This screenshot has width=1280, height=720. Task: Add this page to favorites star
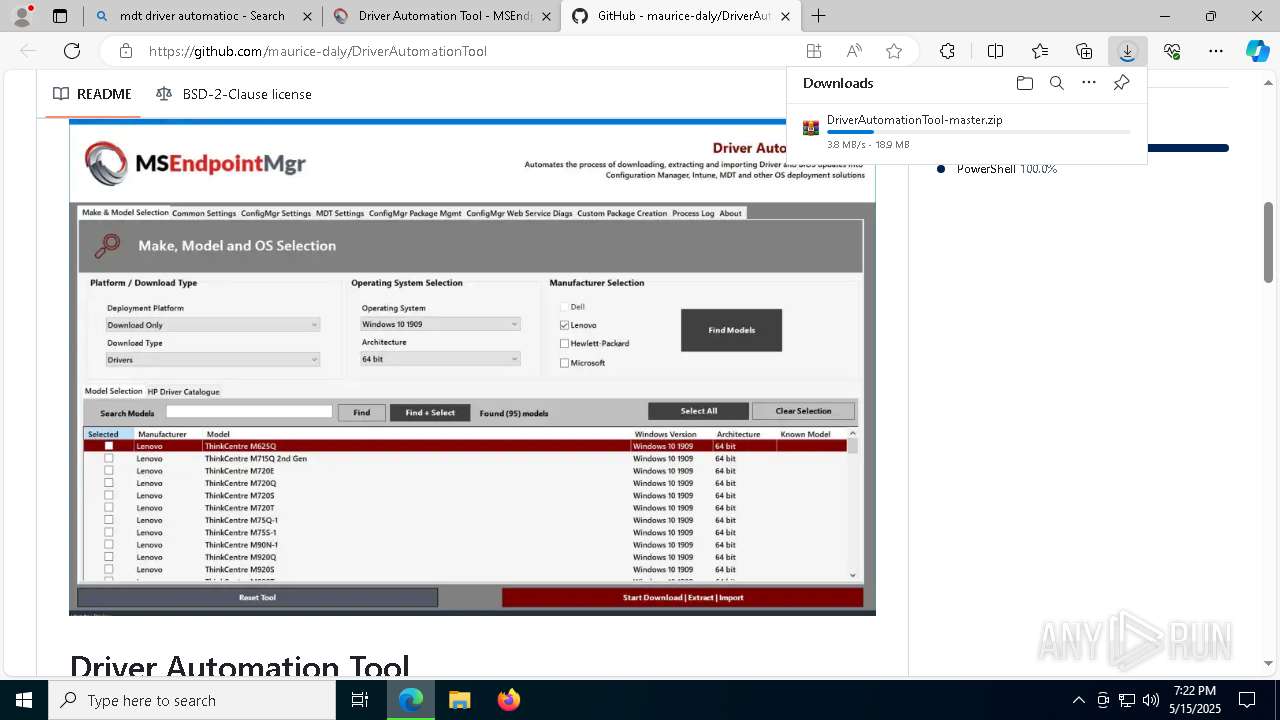tap(894, 51)
